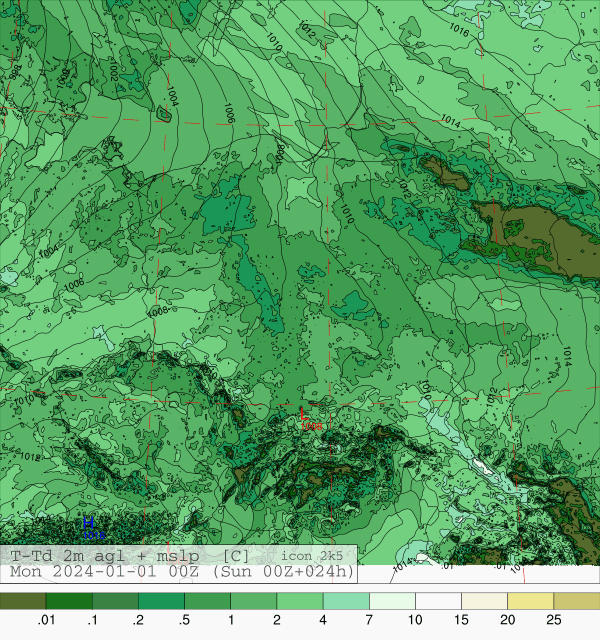Click the '15' legend value
The height and width of the screenshot is (640, 600).
[461, 620]
